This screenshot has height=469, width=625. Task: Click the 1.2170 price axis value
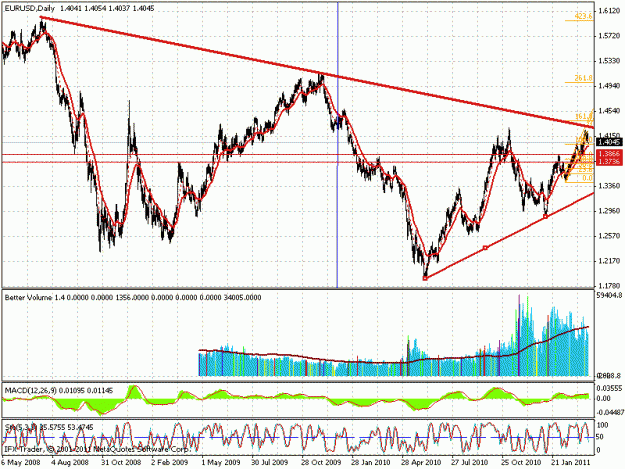point(608,261)
